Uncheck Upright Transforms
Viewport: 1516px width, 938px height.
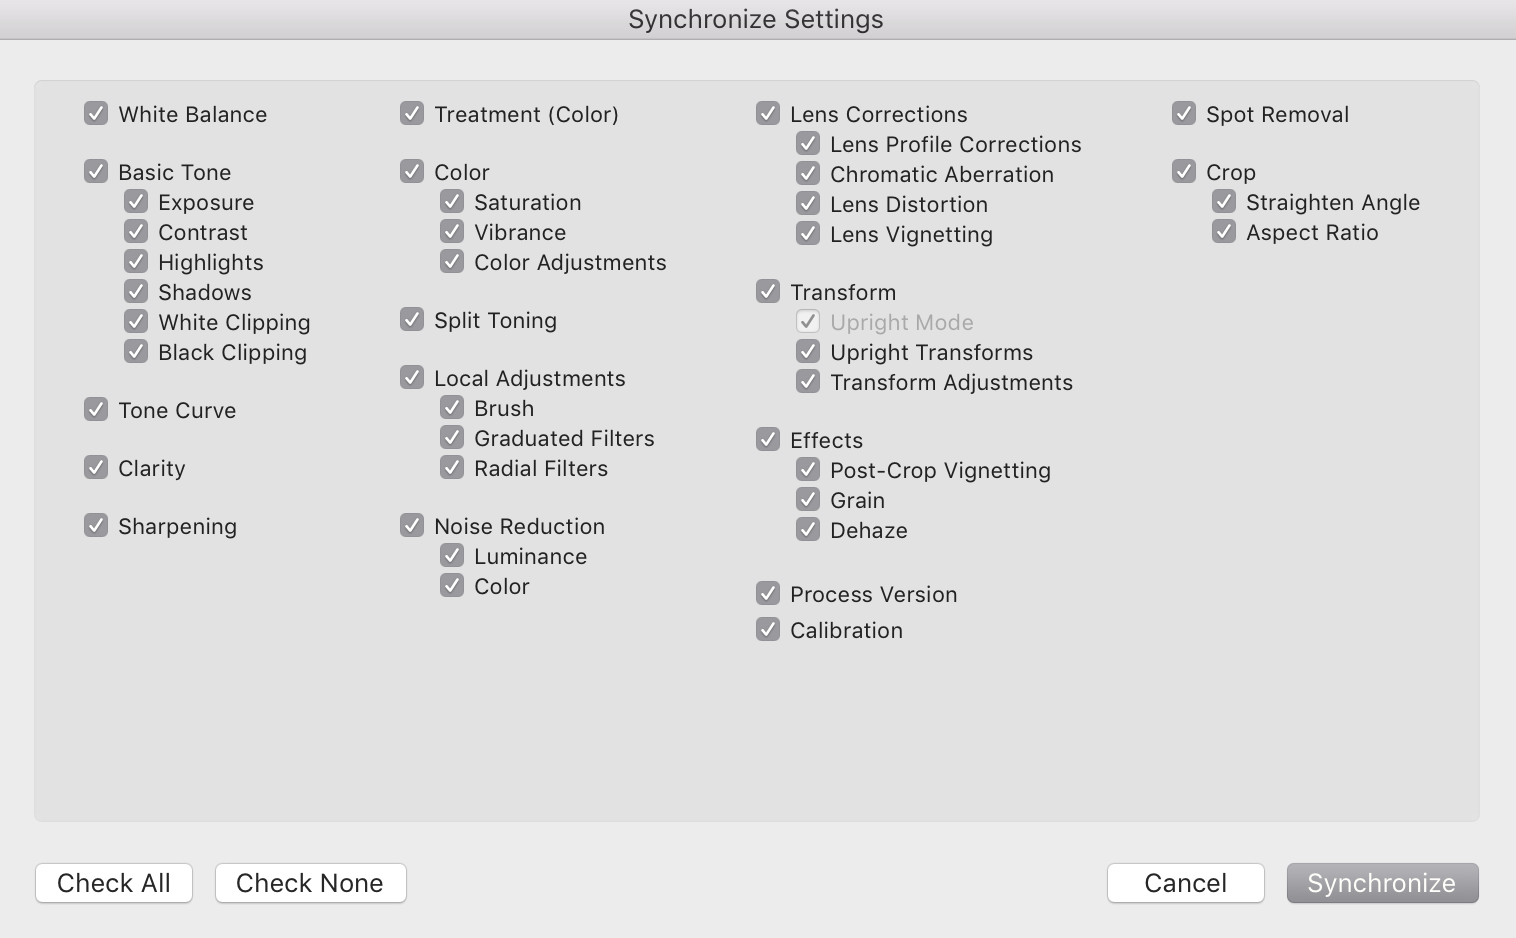[x=808, y=351]
